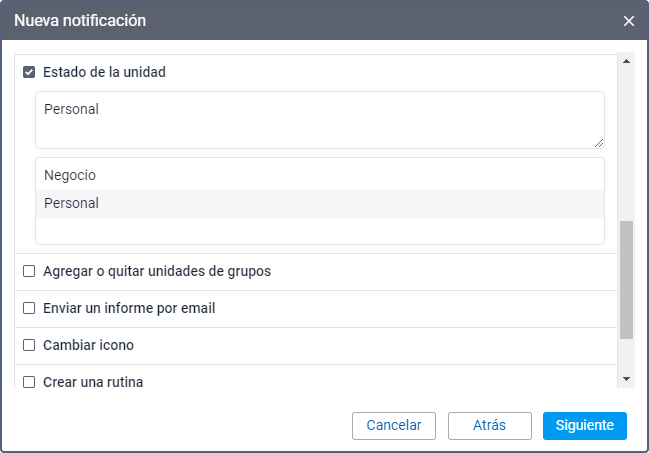Tick the Cambiar icono checkbox
This screenshot has height=453, width=649.
[29, 345]
